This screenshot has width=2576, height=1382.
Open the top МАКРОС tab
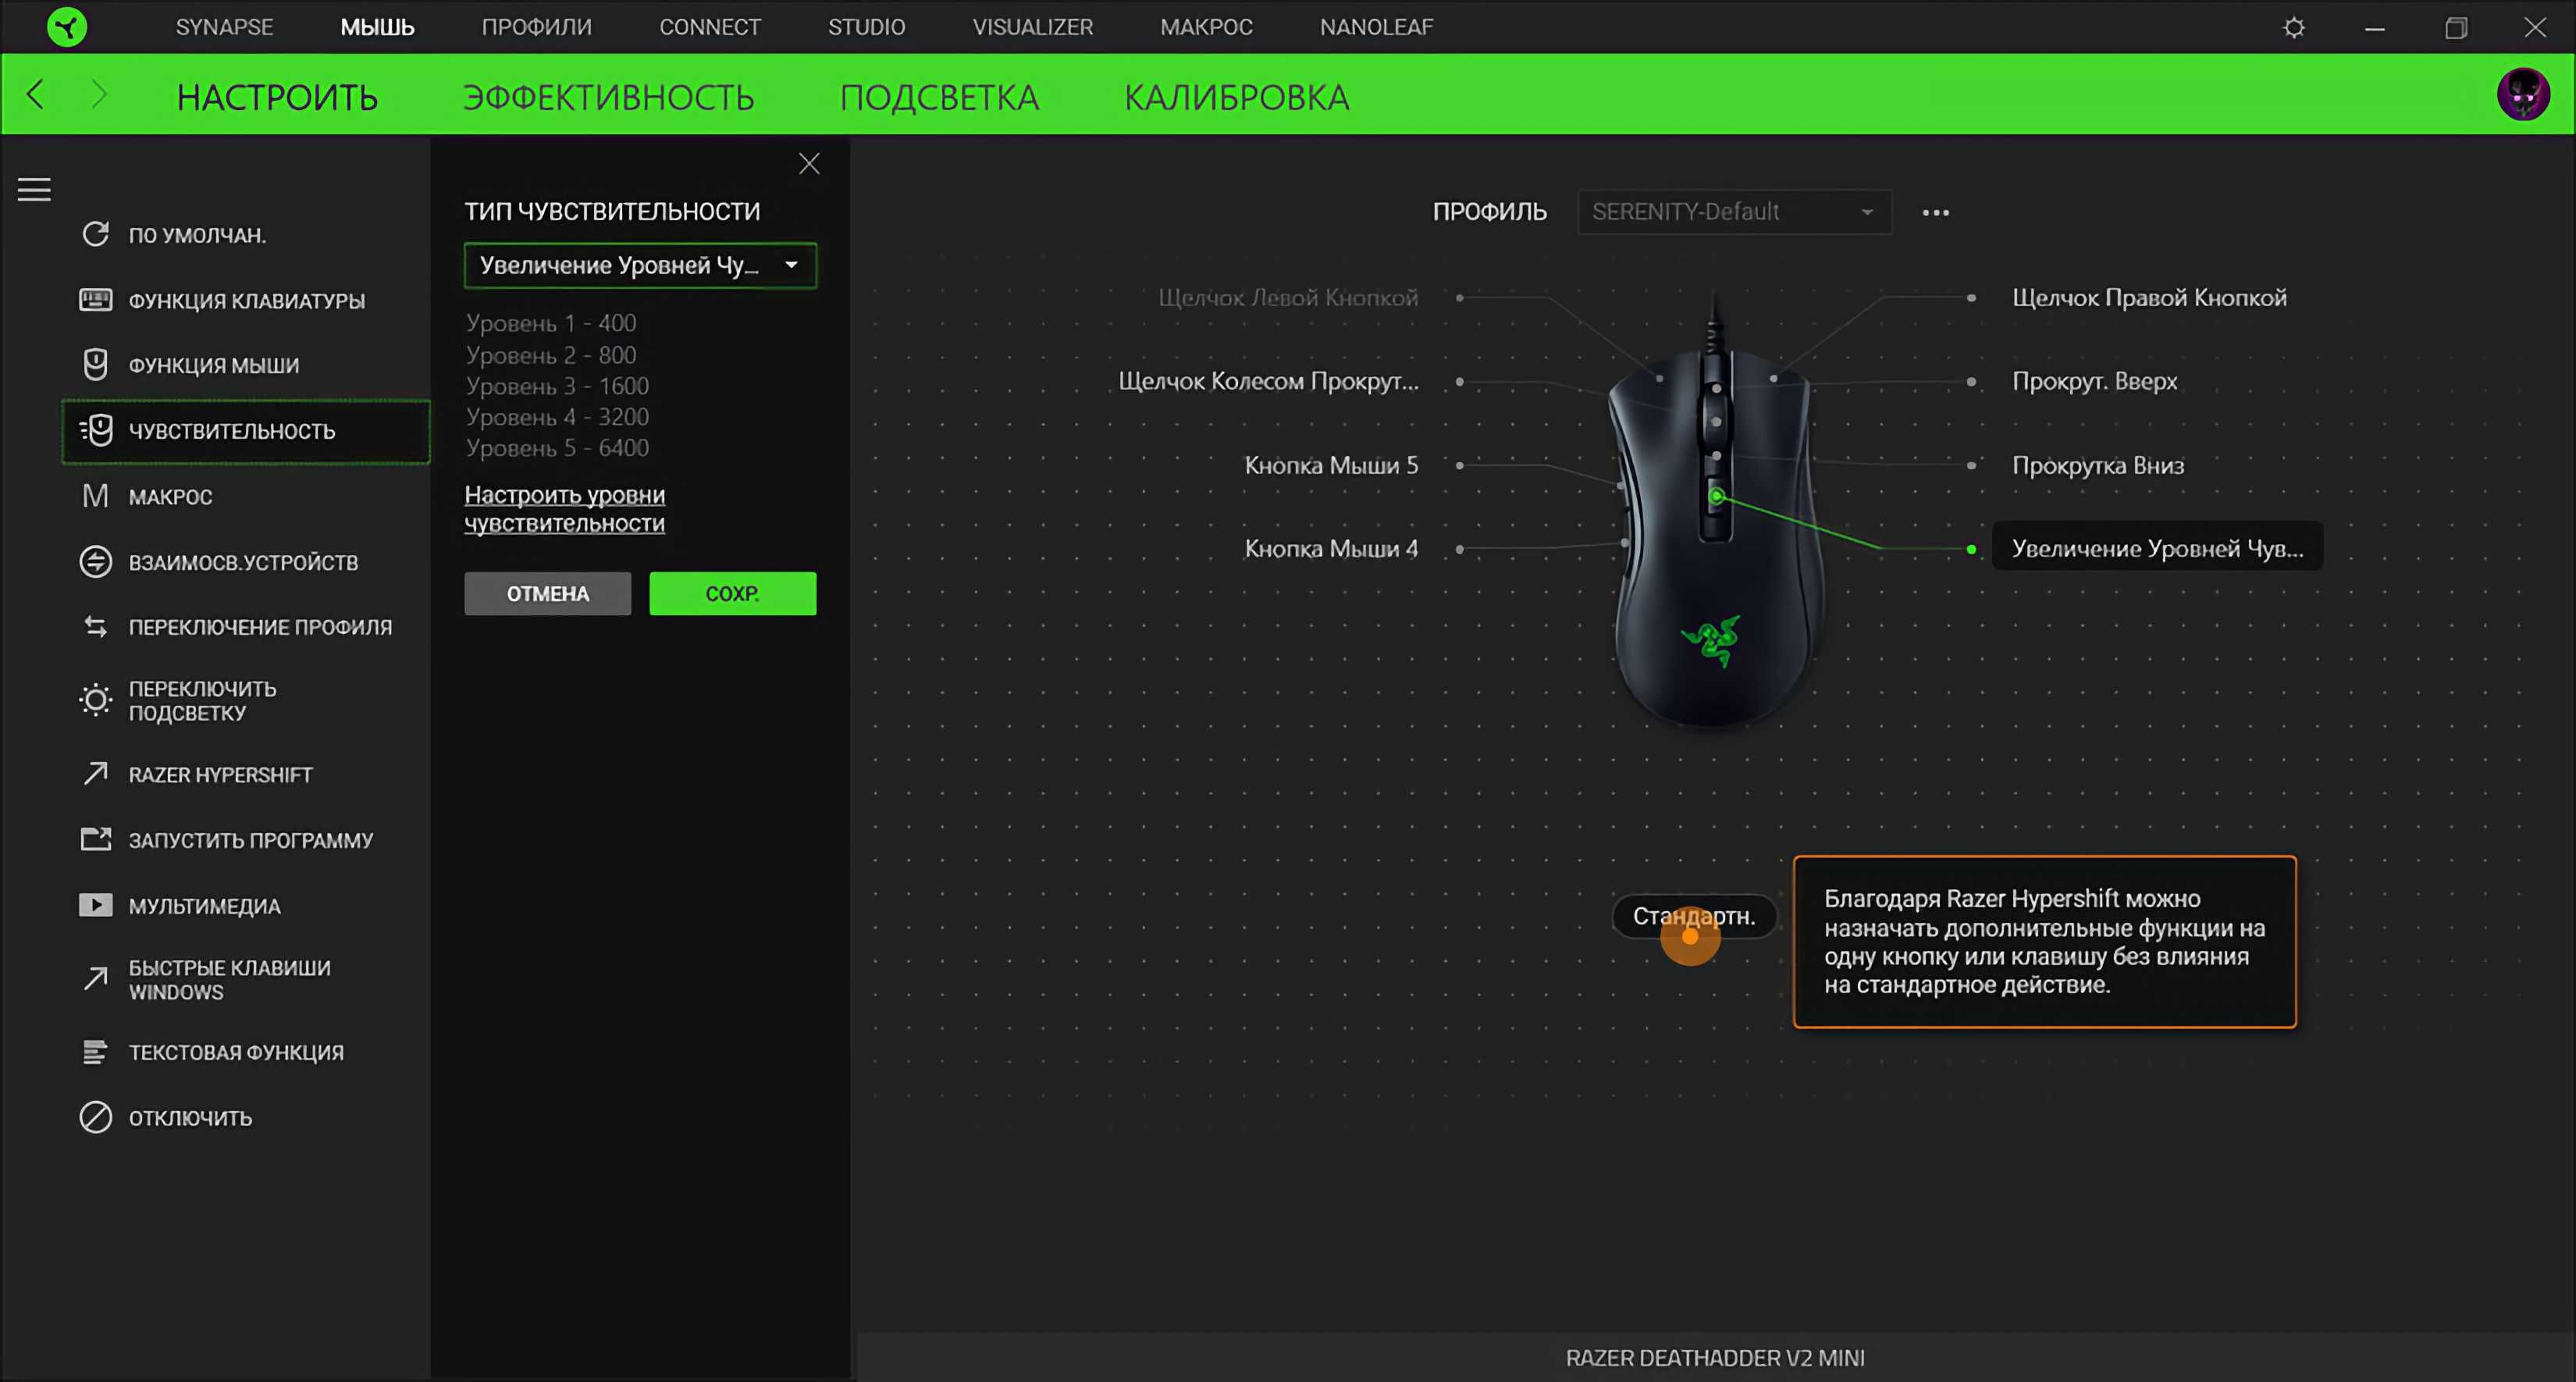pyautogui.click(x=1206, y=27)
